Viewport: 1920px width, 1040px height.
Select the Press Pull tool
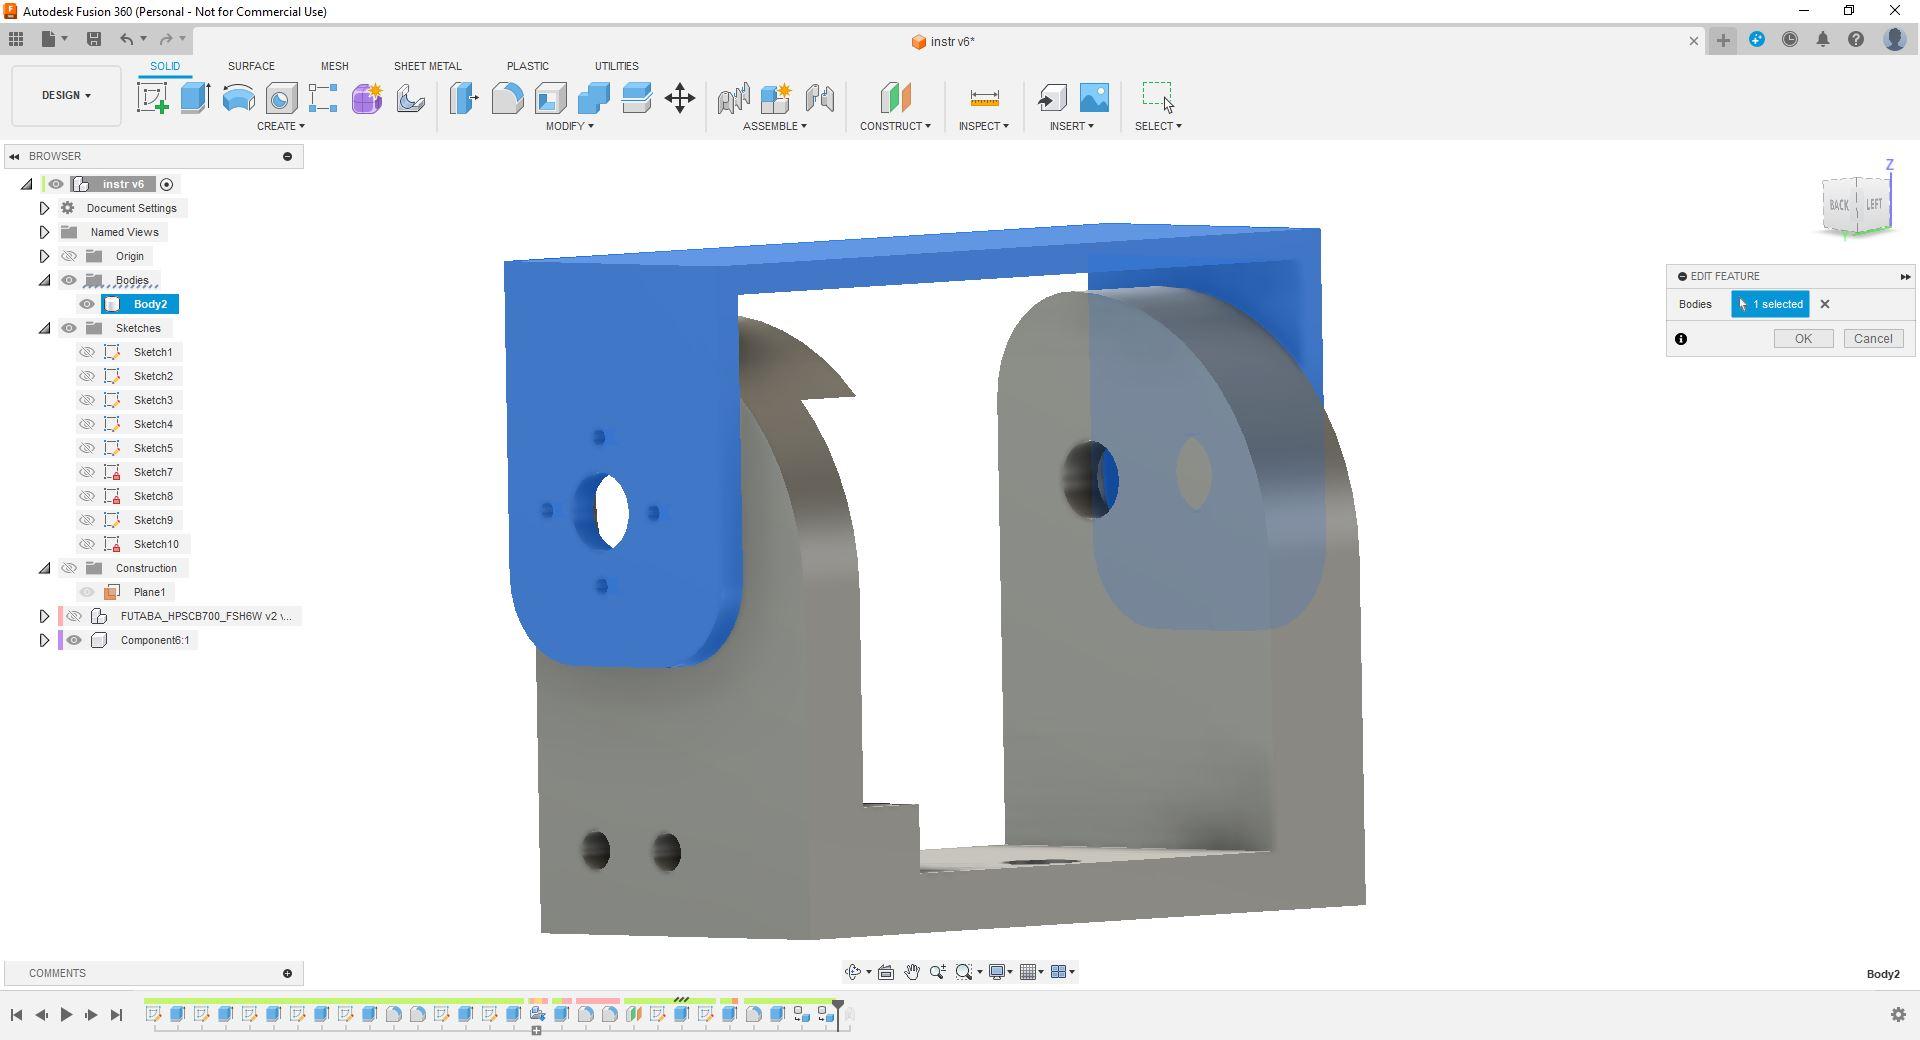coord(464,98)
